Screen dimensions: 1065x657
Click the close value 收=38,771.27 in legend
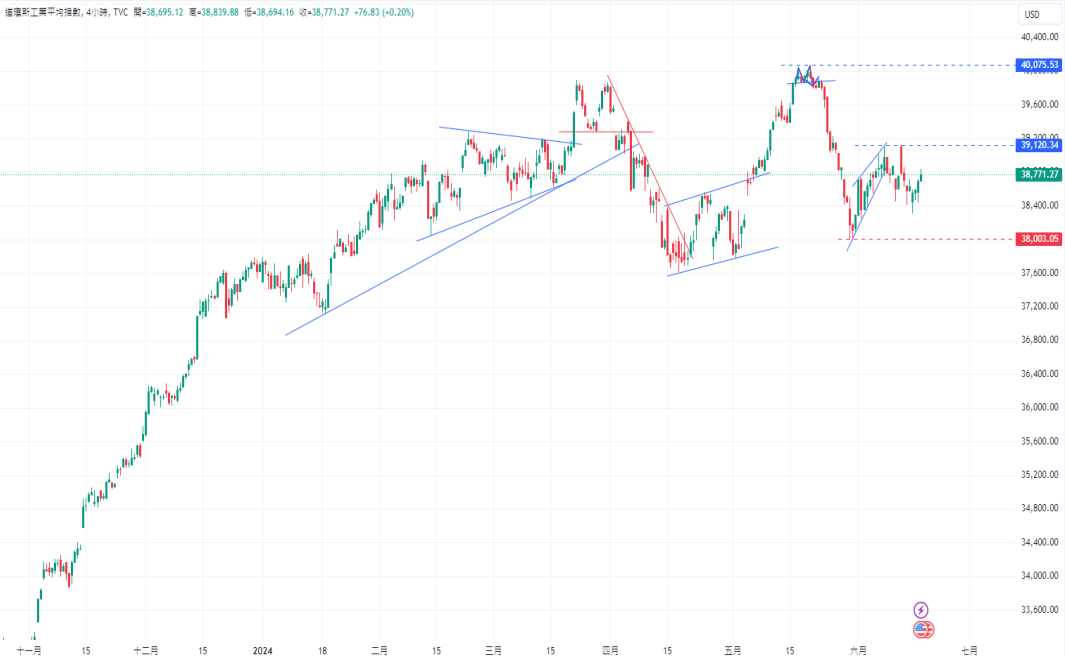click(324, 12)
